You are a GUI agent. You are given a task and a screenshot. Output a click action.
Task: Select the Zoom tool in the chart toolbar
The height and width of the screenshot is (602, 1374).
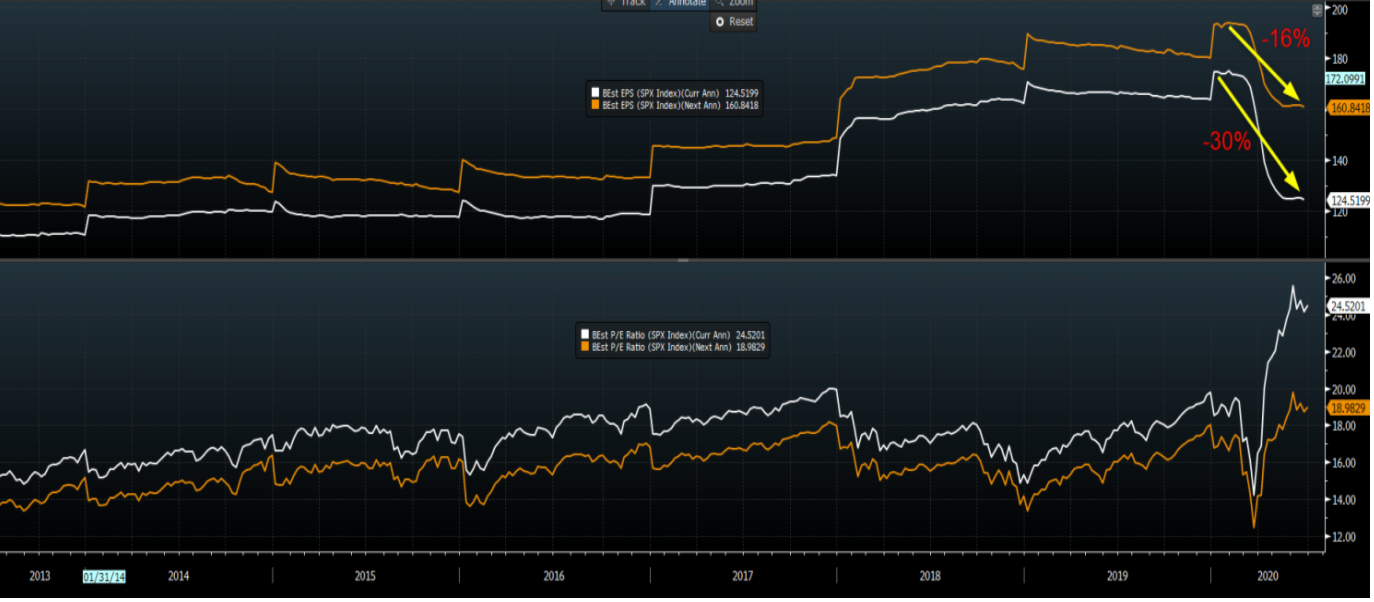point(733,3)
